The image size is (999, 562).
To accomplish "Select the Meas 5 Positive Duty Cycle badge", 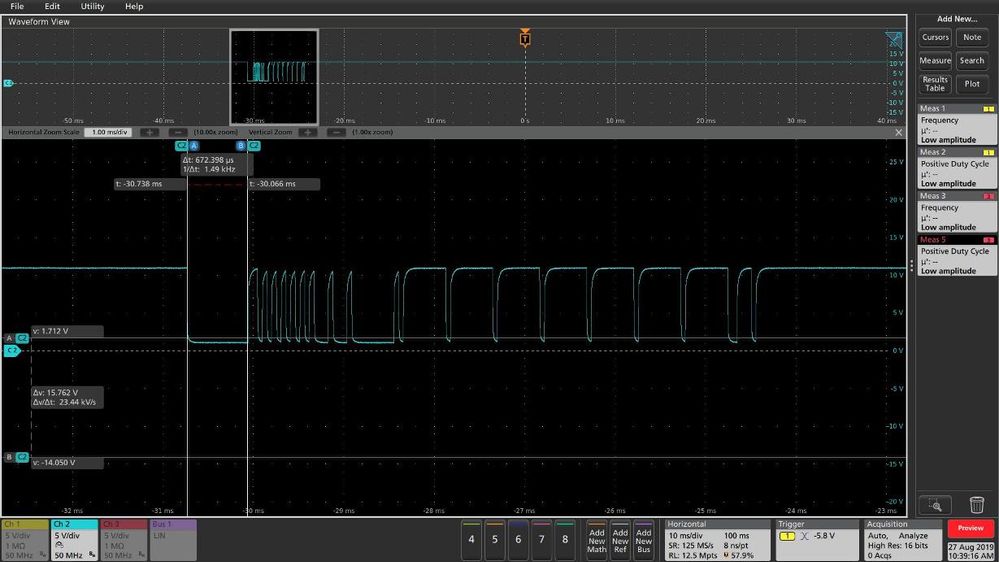I will [957, 256].
